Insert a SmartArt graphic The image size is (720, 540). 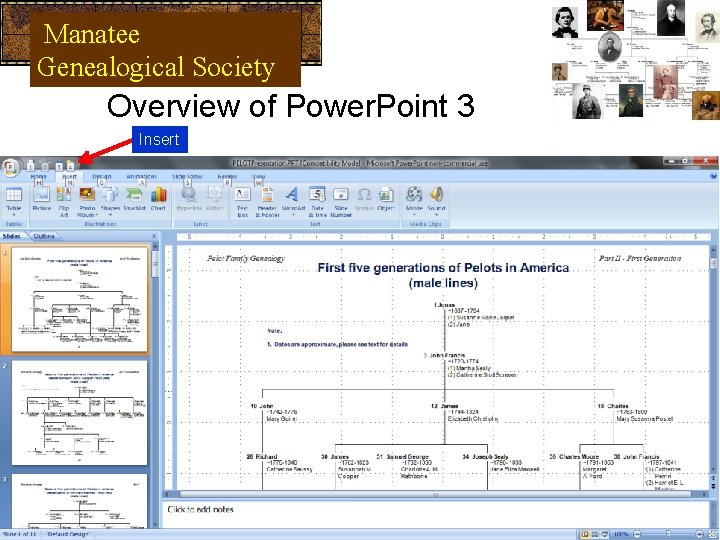coord(134,199)
